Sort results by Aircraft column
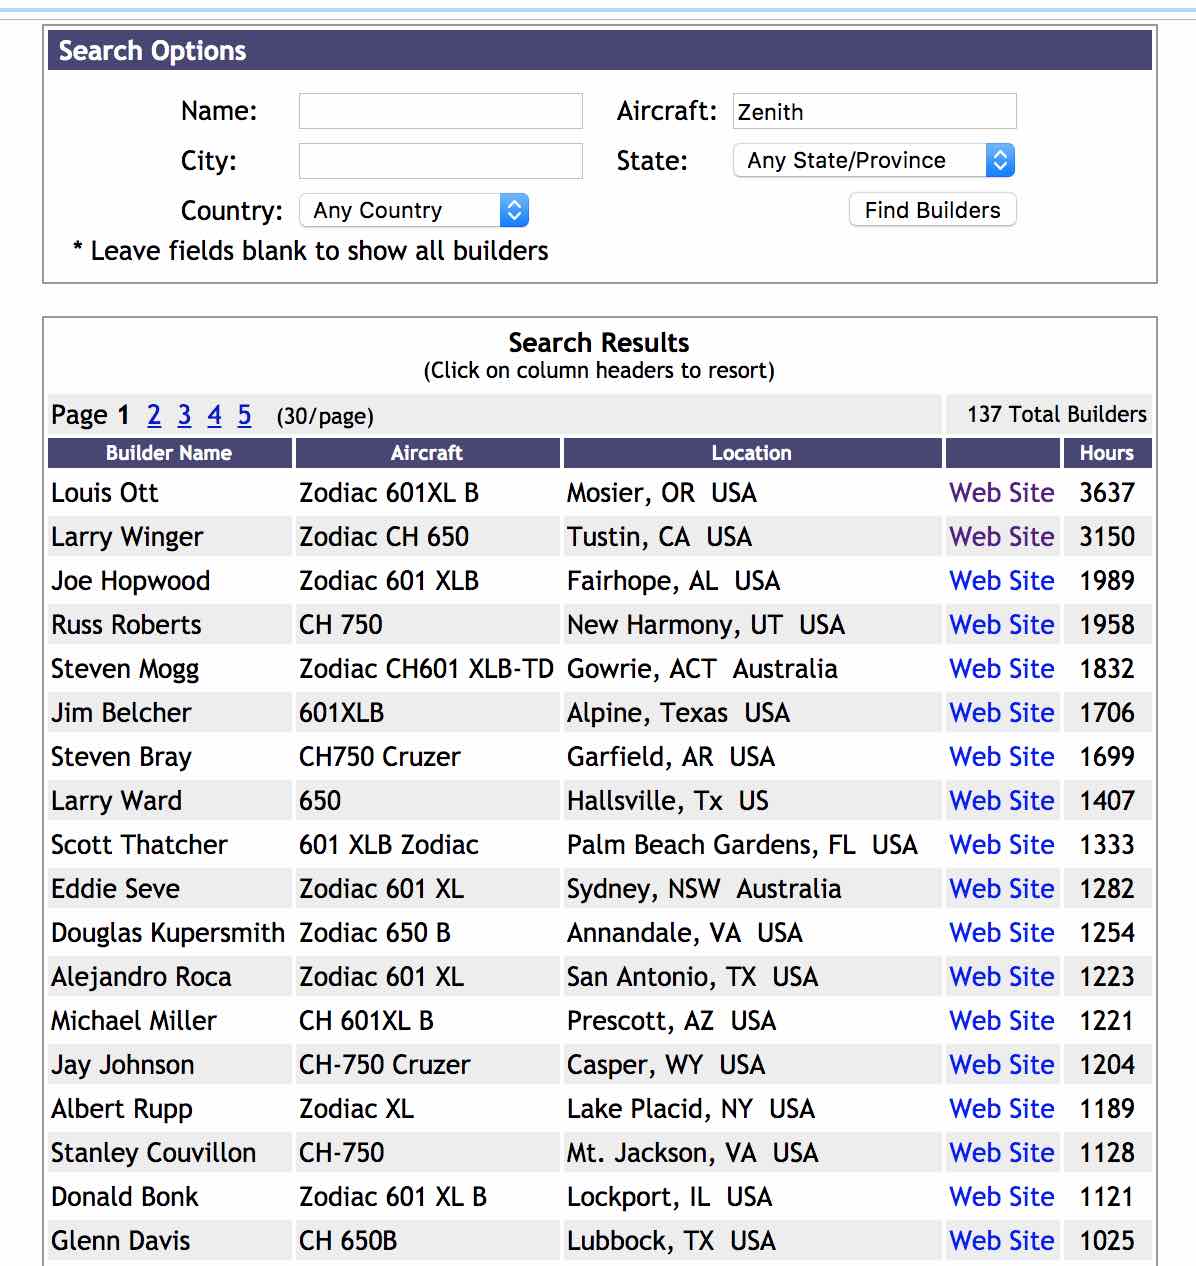The image size is (1196, 1266). [x=427, y=453]
